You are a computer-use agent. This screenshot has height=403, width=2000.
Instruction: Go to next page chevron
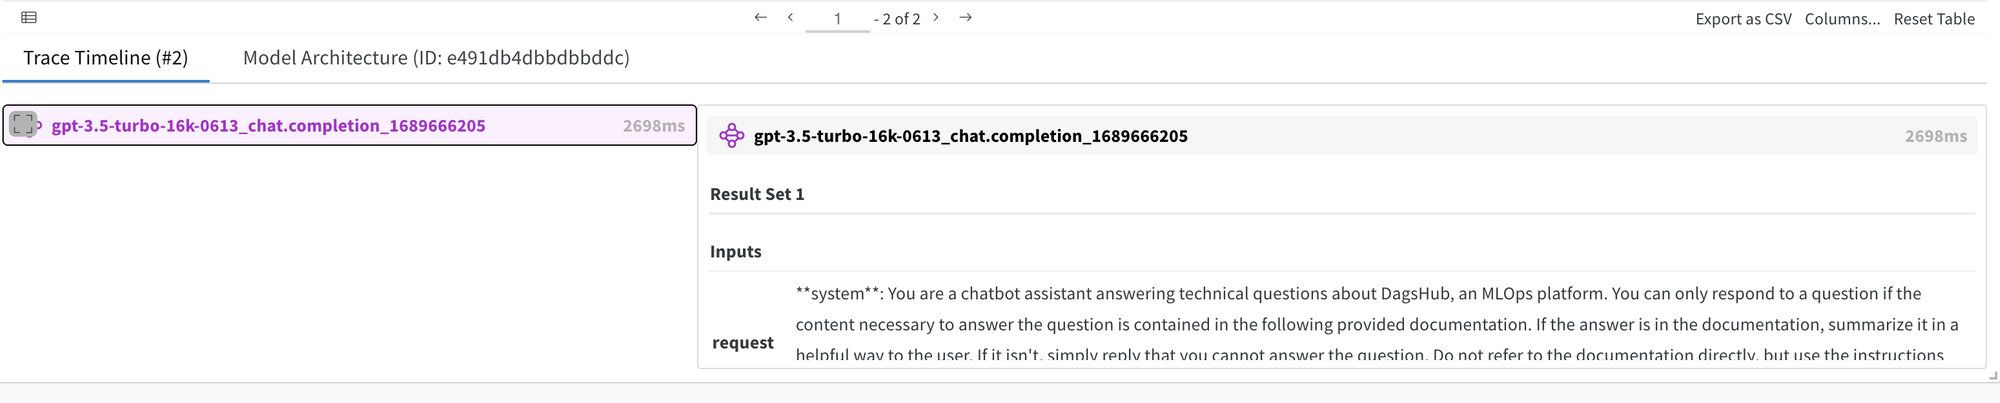tap(936, 17)
